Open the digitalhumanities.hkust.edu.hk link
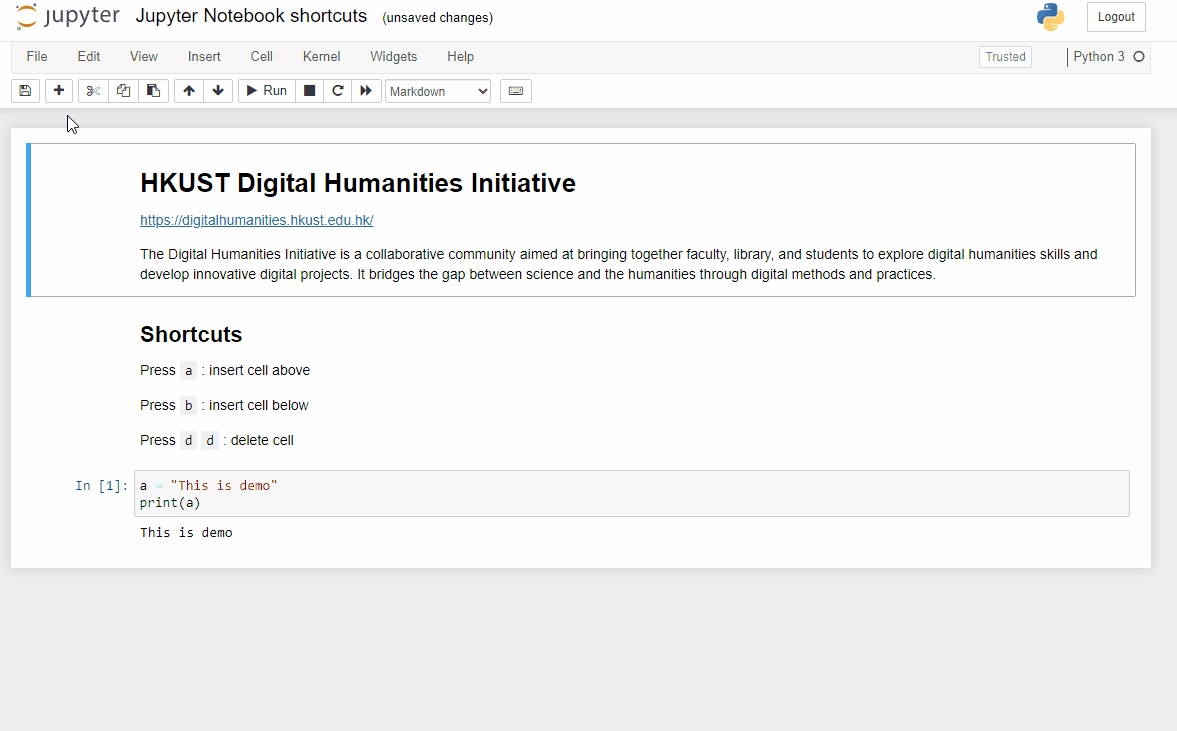 [256, 220]
